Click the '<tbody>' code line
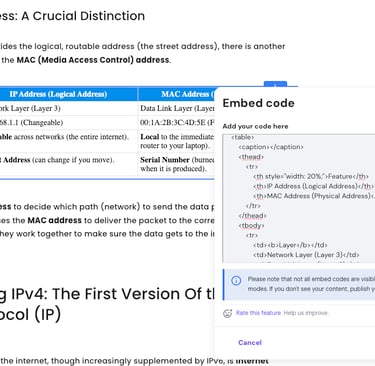Image resolution: width=375 pixels, height=366 pixels. point(251,225)
